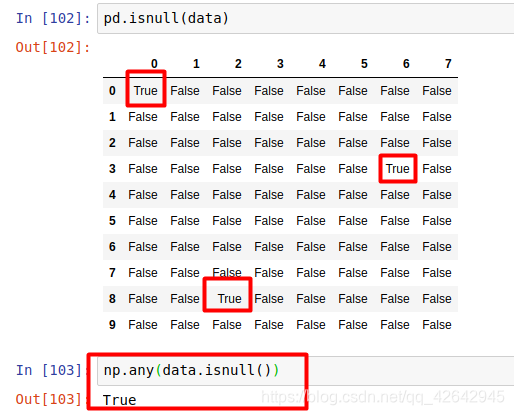Click the False cell in row 0, column 7
The height and width of the screenshot is (415, 514).
(437, 91)
